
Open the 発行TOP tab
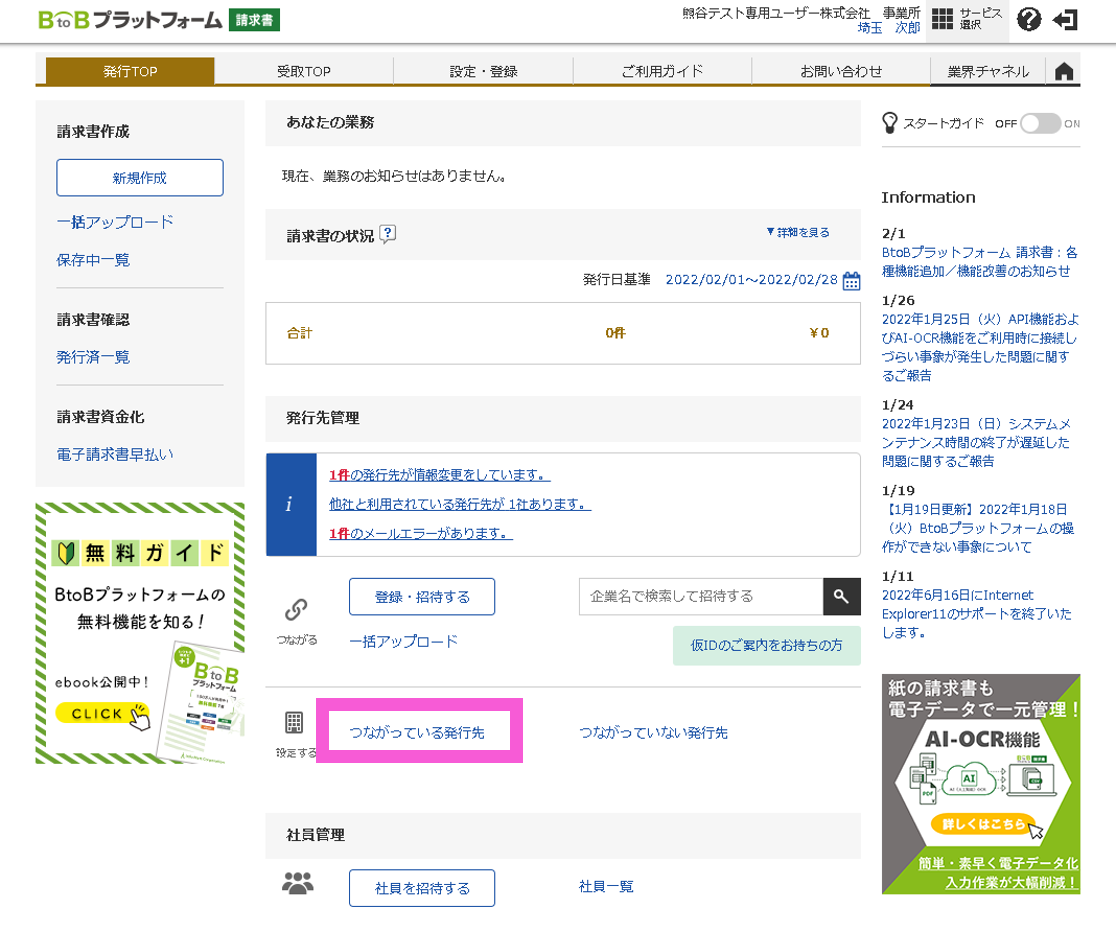[130, 71]
